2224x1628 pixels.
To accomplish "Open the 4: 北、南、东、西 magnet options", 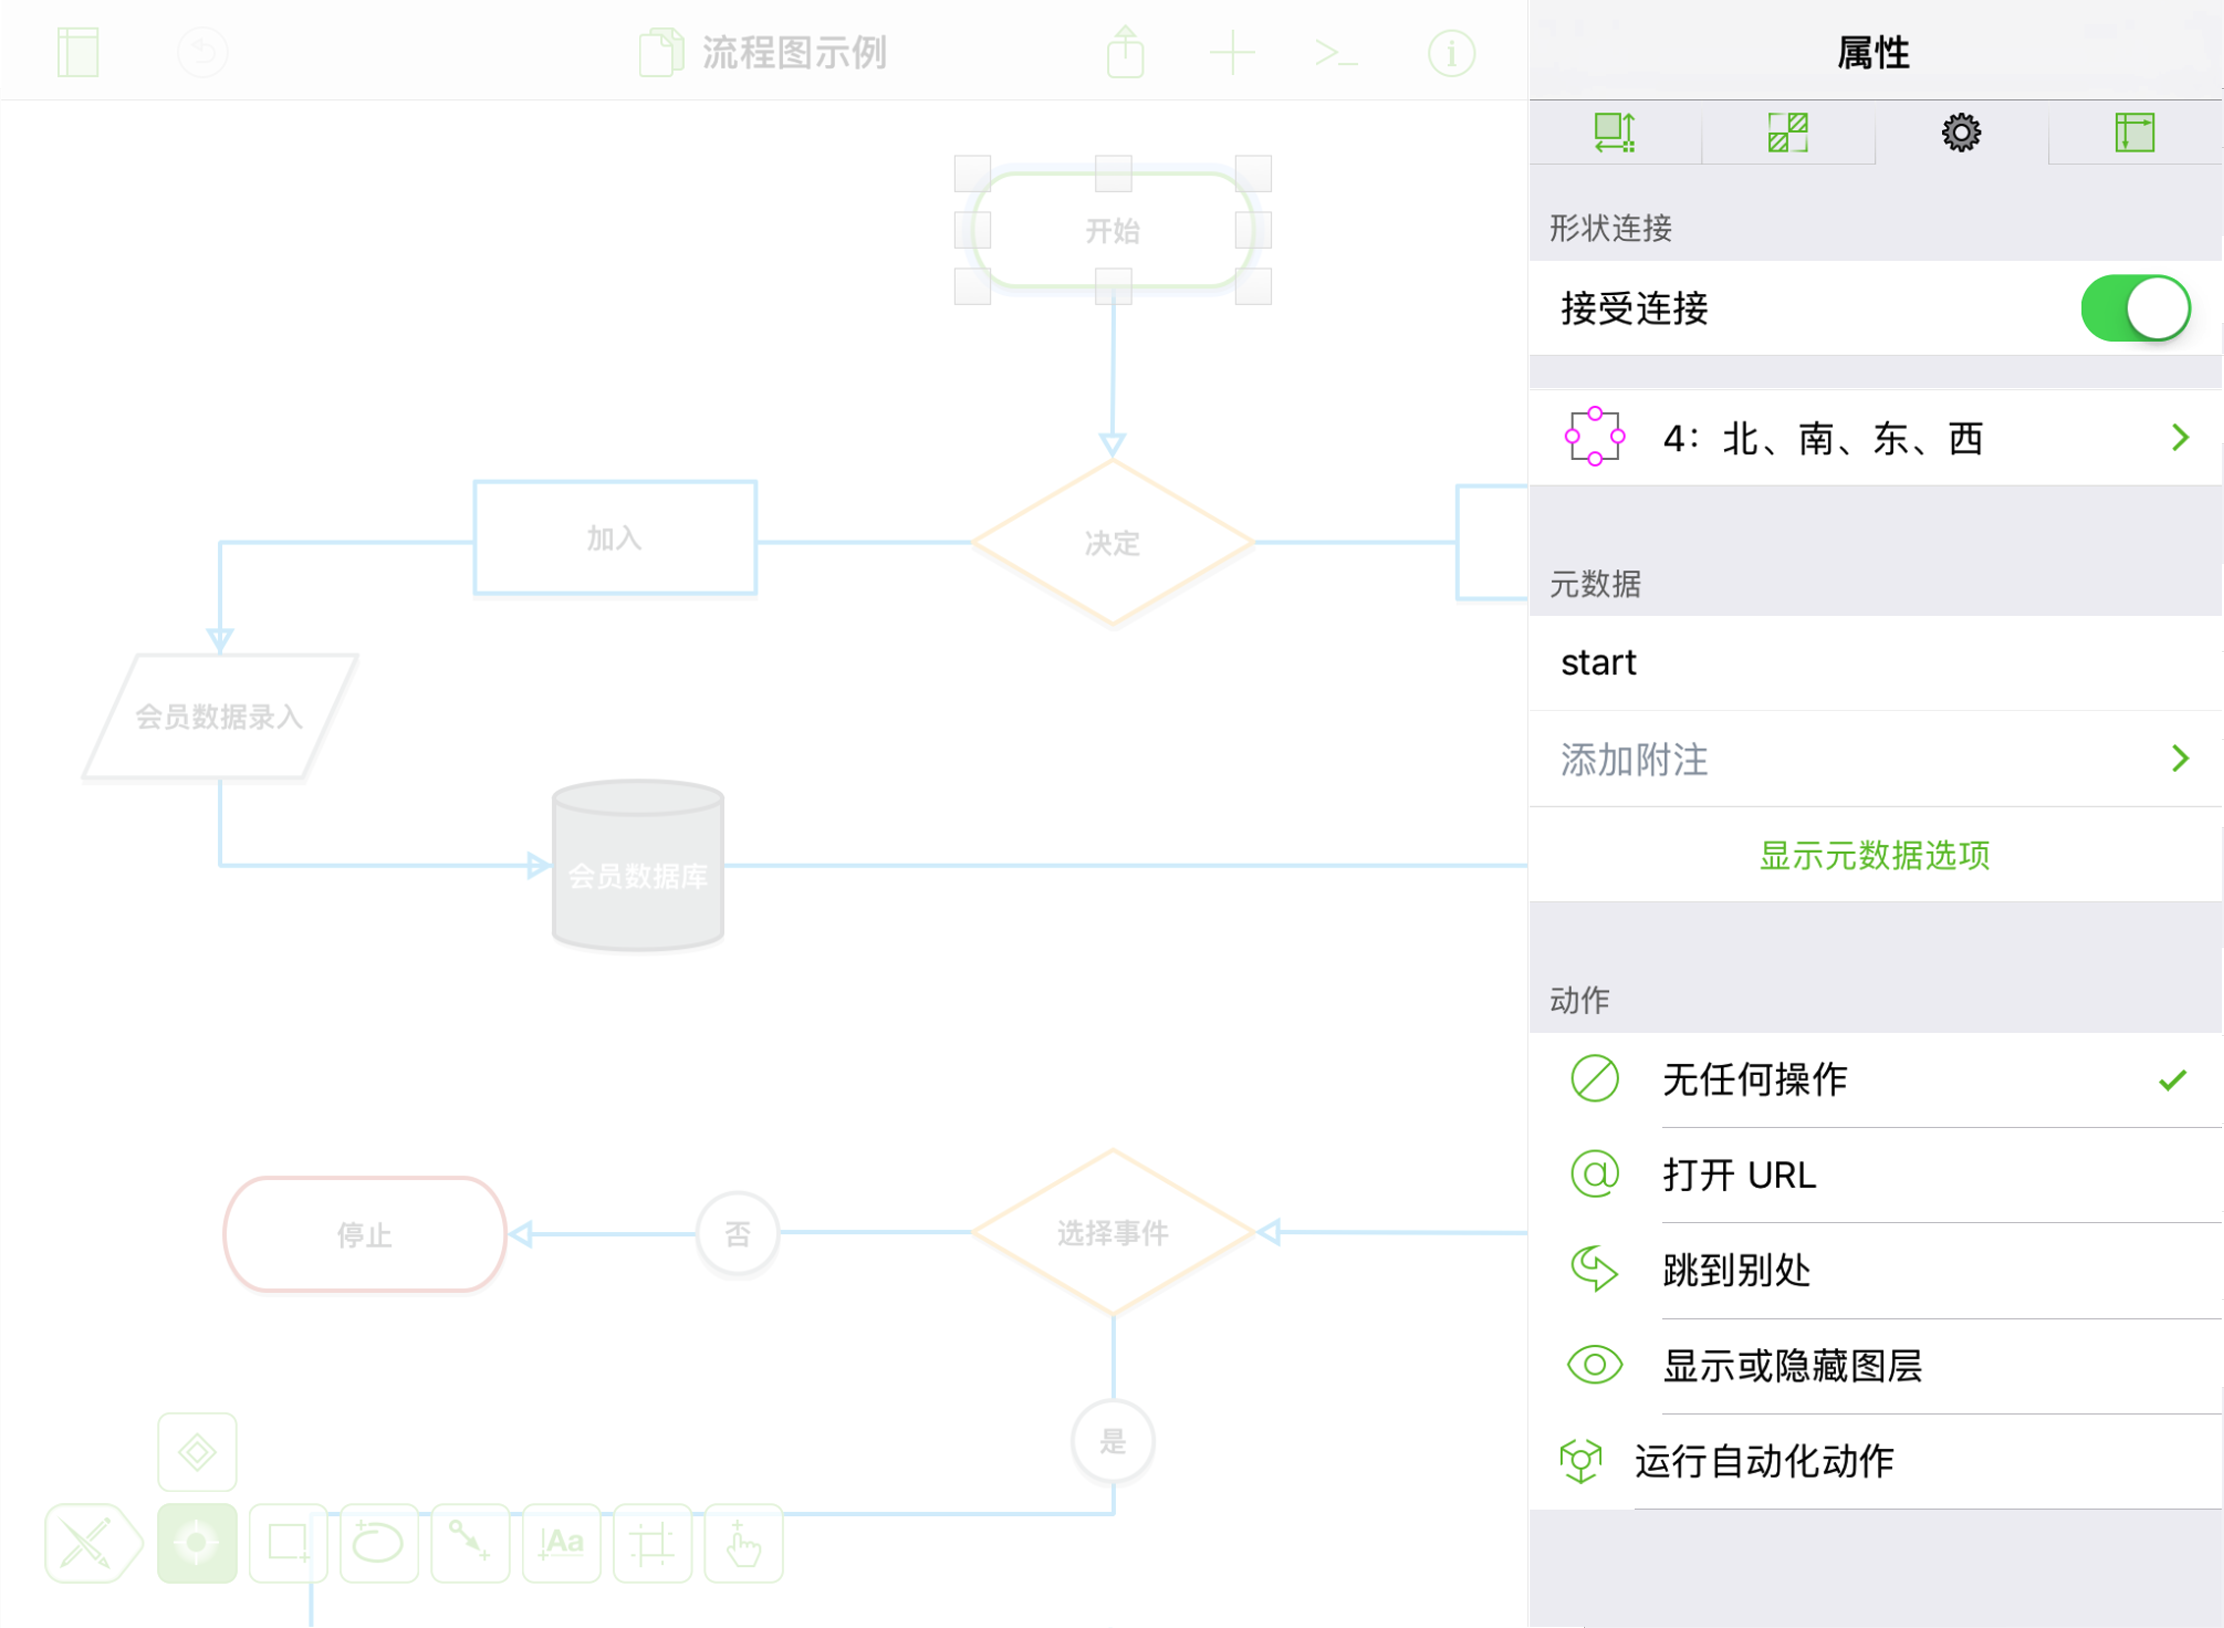I will [x=1875, y=438].
